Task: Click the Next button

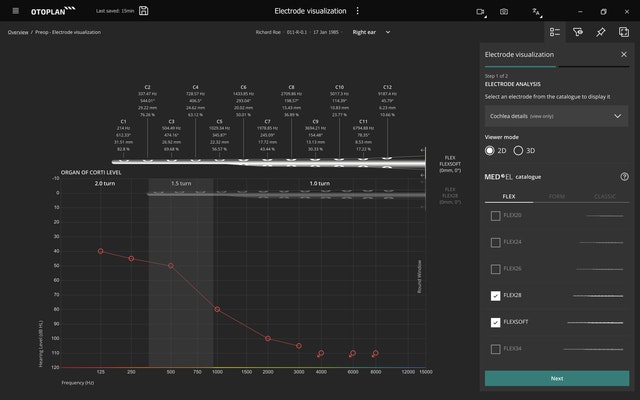Action: coord(556,378)
